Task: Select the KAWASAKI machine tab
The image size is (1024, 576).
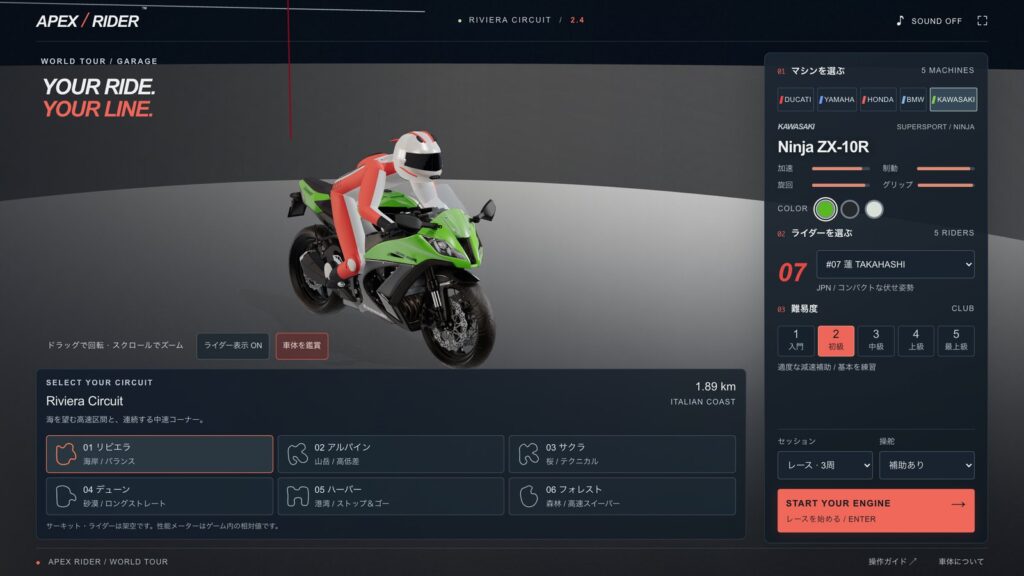Action: coord(953,99)
